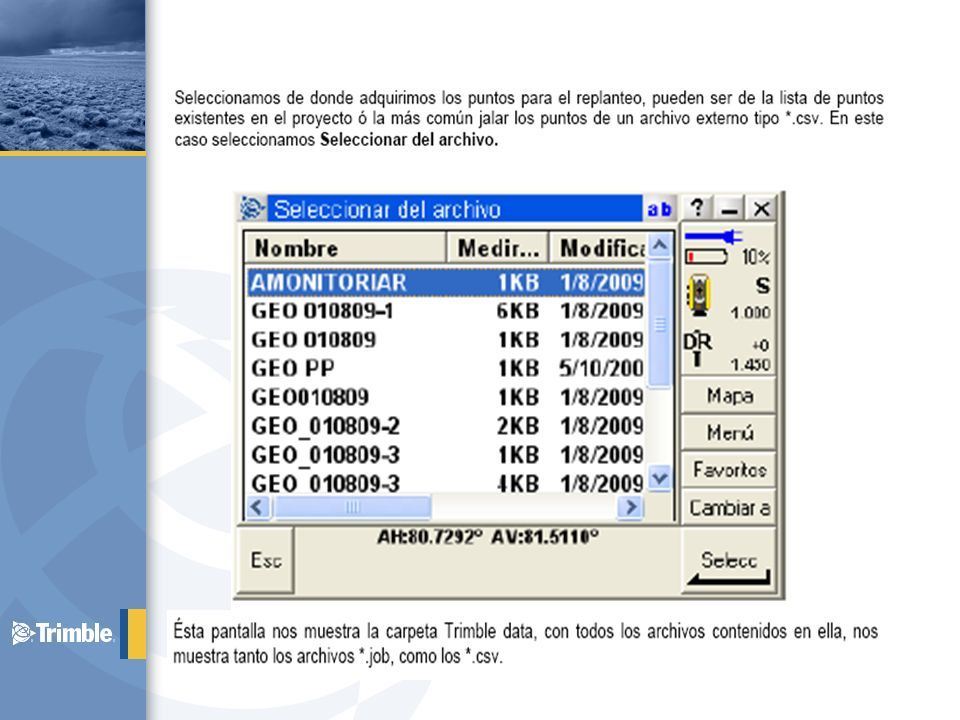Click the 5/10/200 modified date cell
Viewport: 960px width, 720px height.
coord(601,369)
